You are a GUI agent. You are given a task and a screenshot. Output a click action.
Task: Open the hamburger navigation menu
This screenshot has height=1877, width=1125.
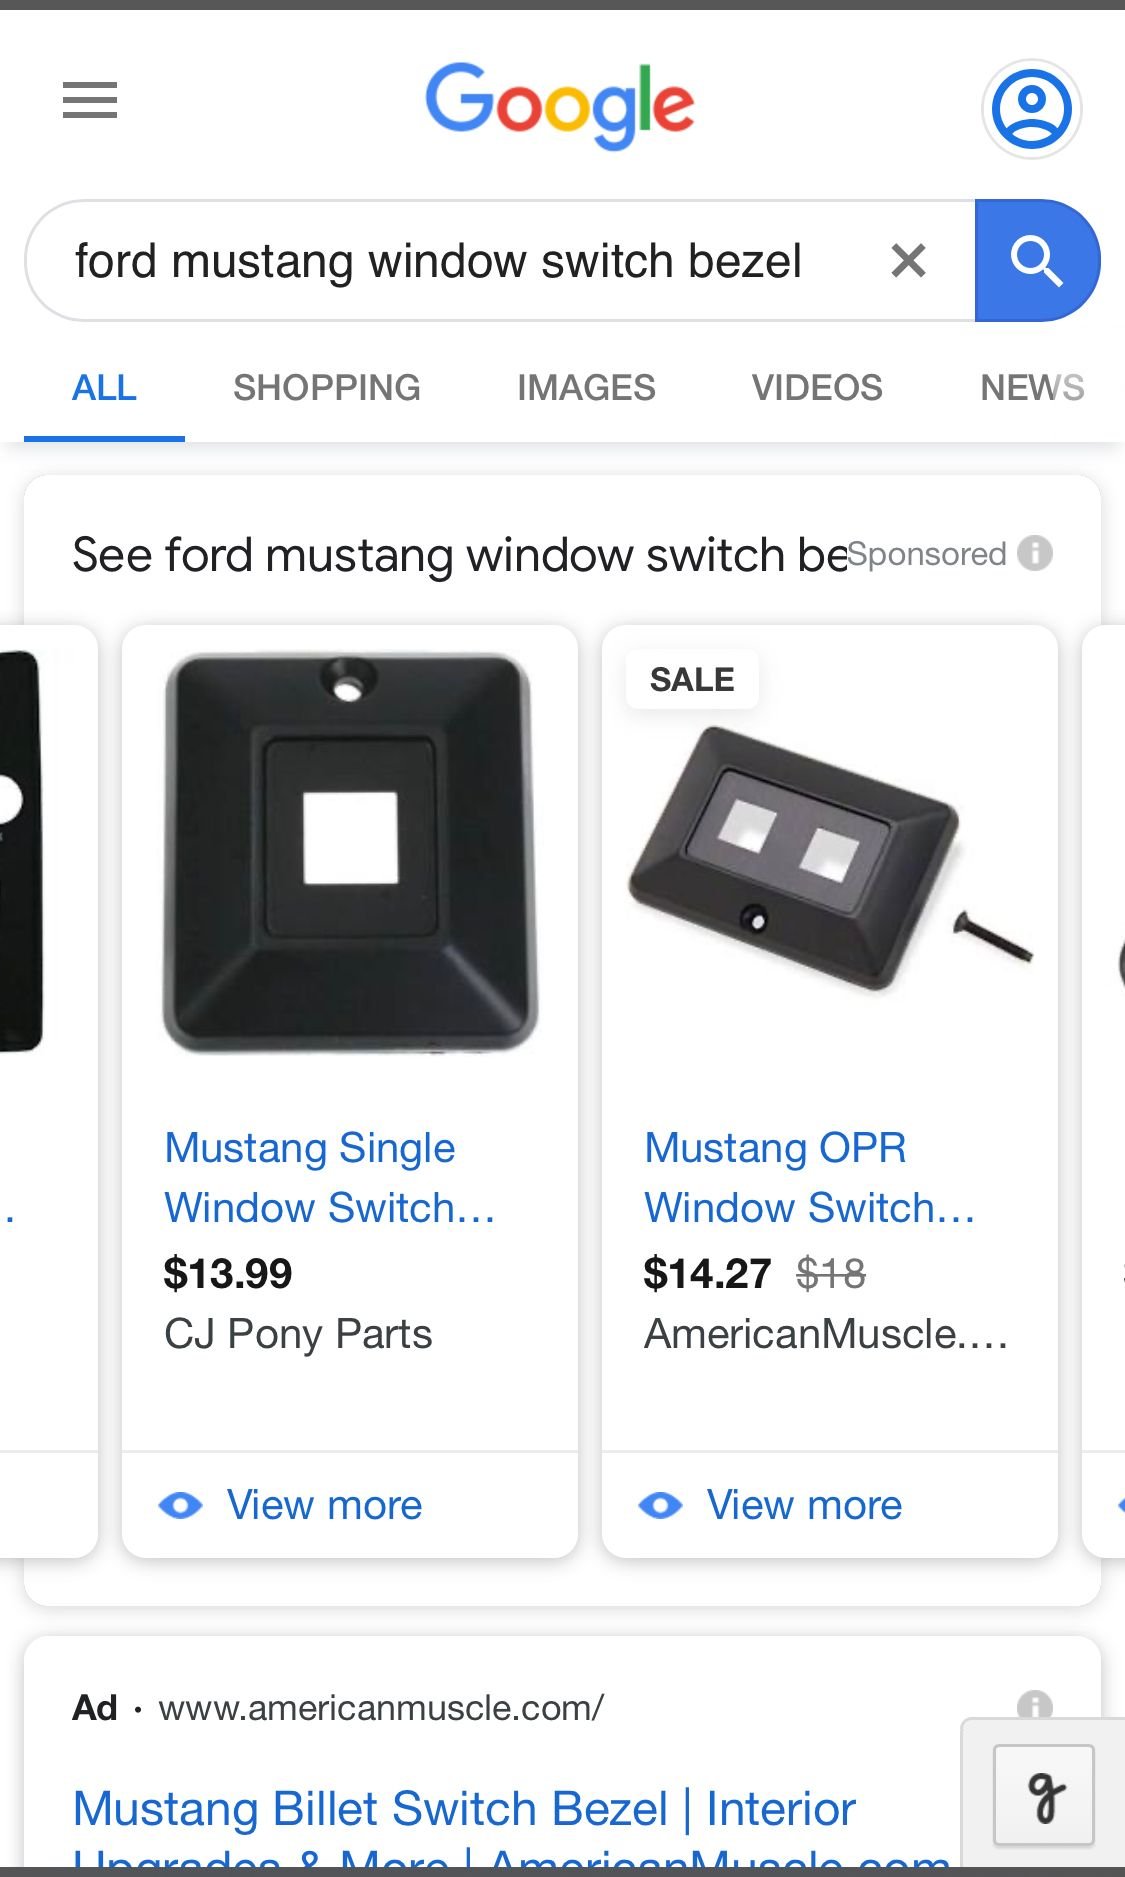click(89, 100)
